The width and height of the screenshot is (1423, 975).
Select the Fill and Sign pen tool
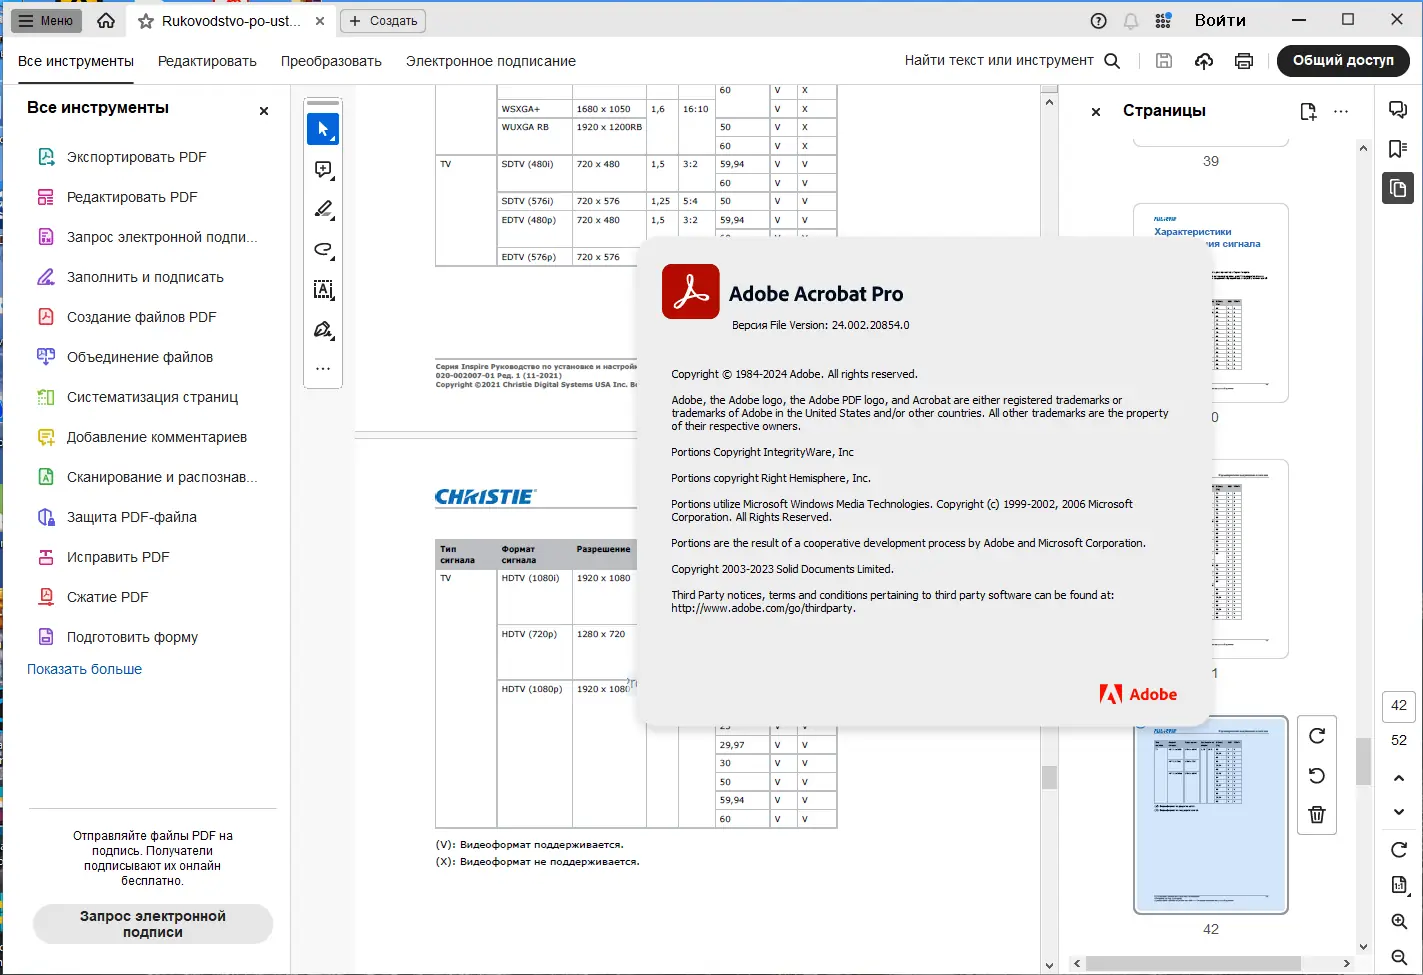click(x=322, y=329)
